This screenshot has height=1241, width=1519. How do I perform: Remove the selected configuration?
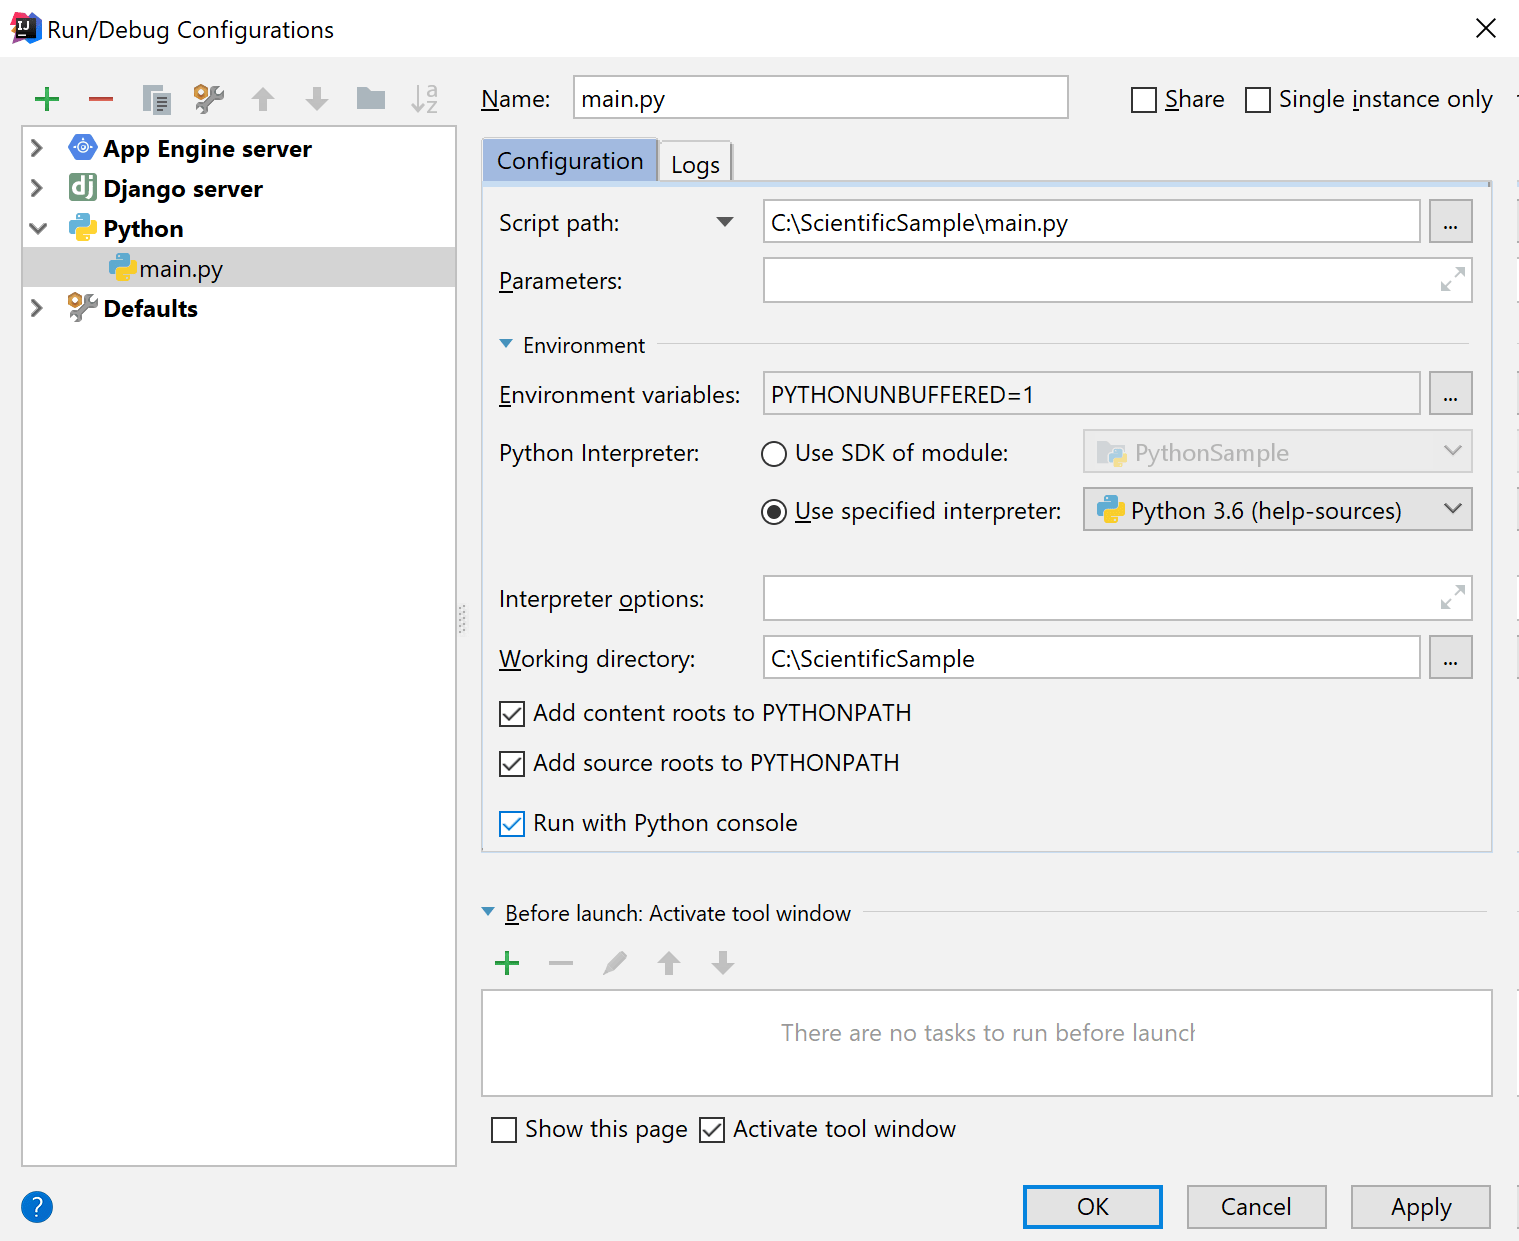point(101,99)
